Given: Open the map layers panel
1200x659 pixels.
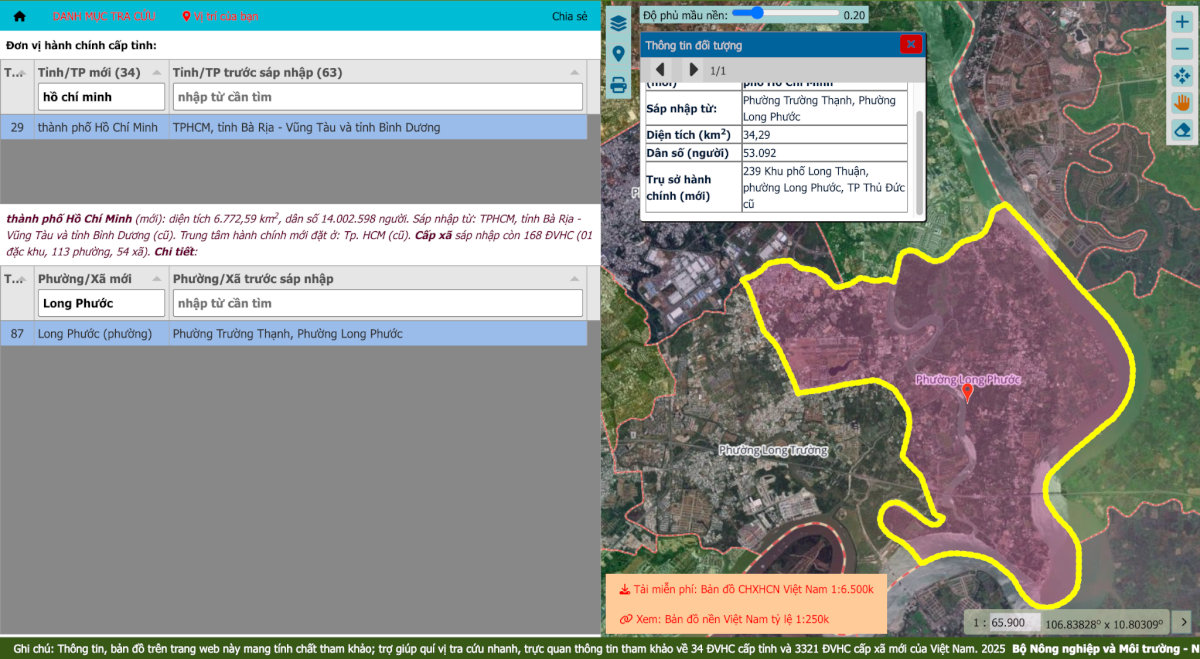Looking at the screenshot, I should click(x=618, y=23).
